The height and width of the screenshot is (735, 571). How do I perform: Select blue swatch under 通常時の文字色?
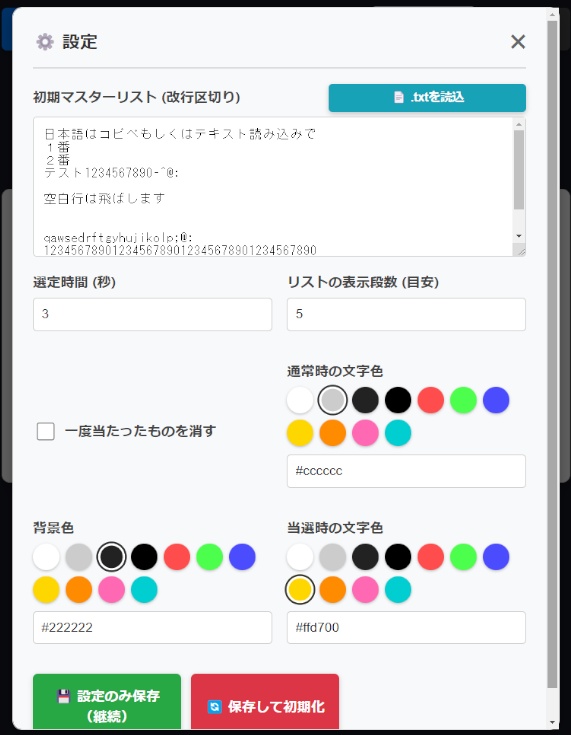[496, 400]
